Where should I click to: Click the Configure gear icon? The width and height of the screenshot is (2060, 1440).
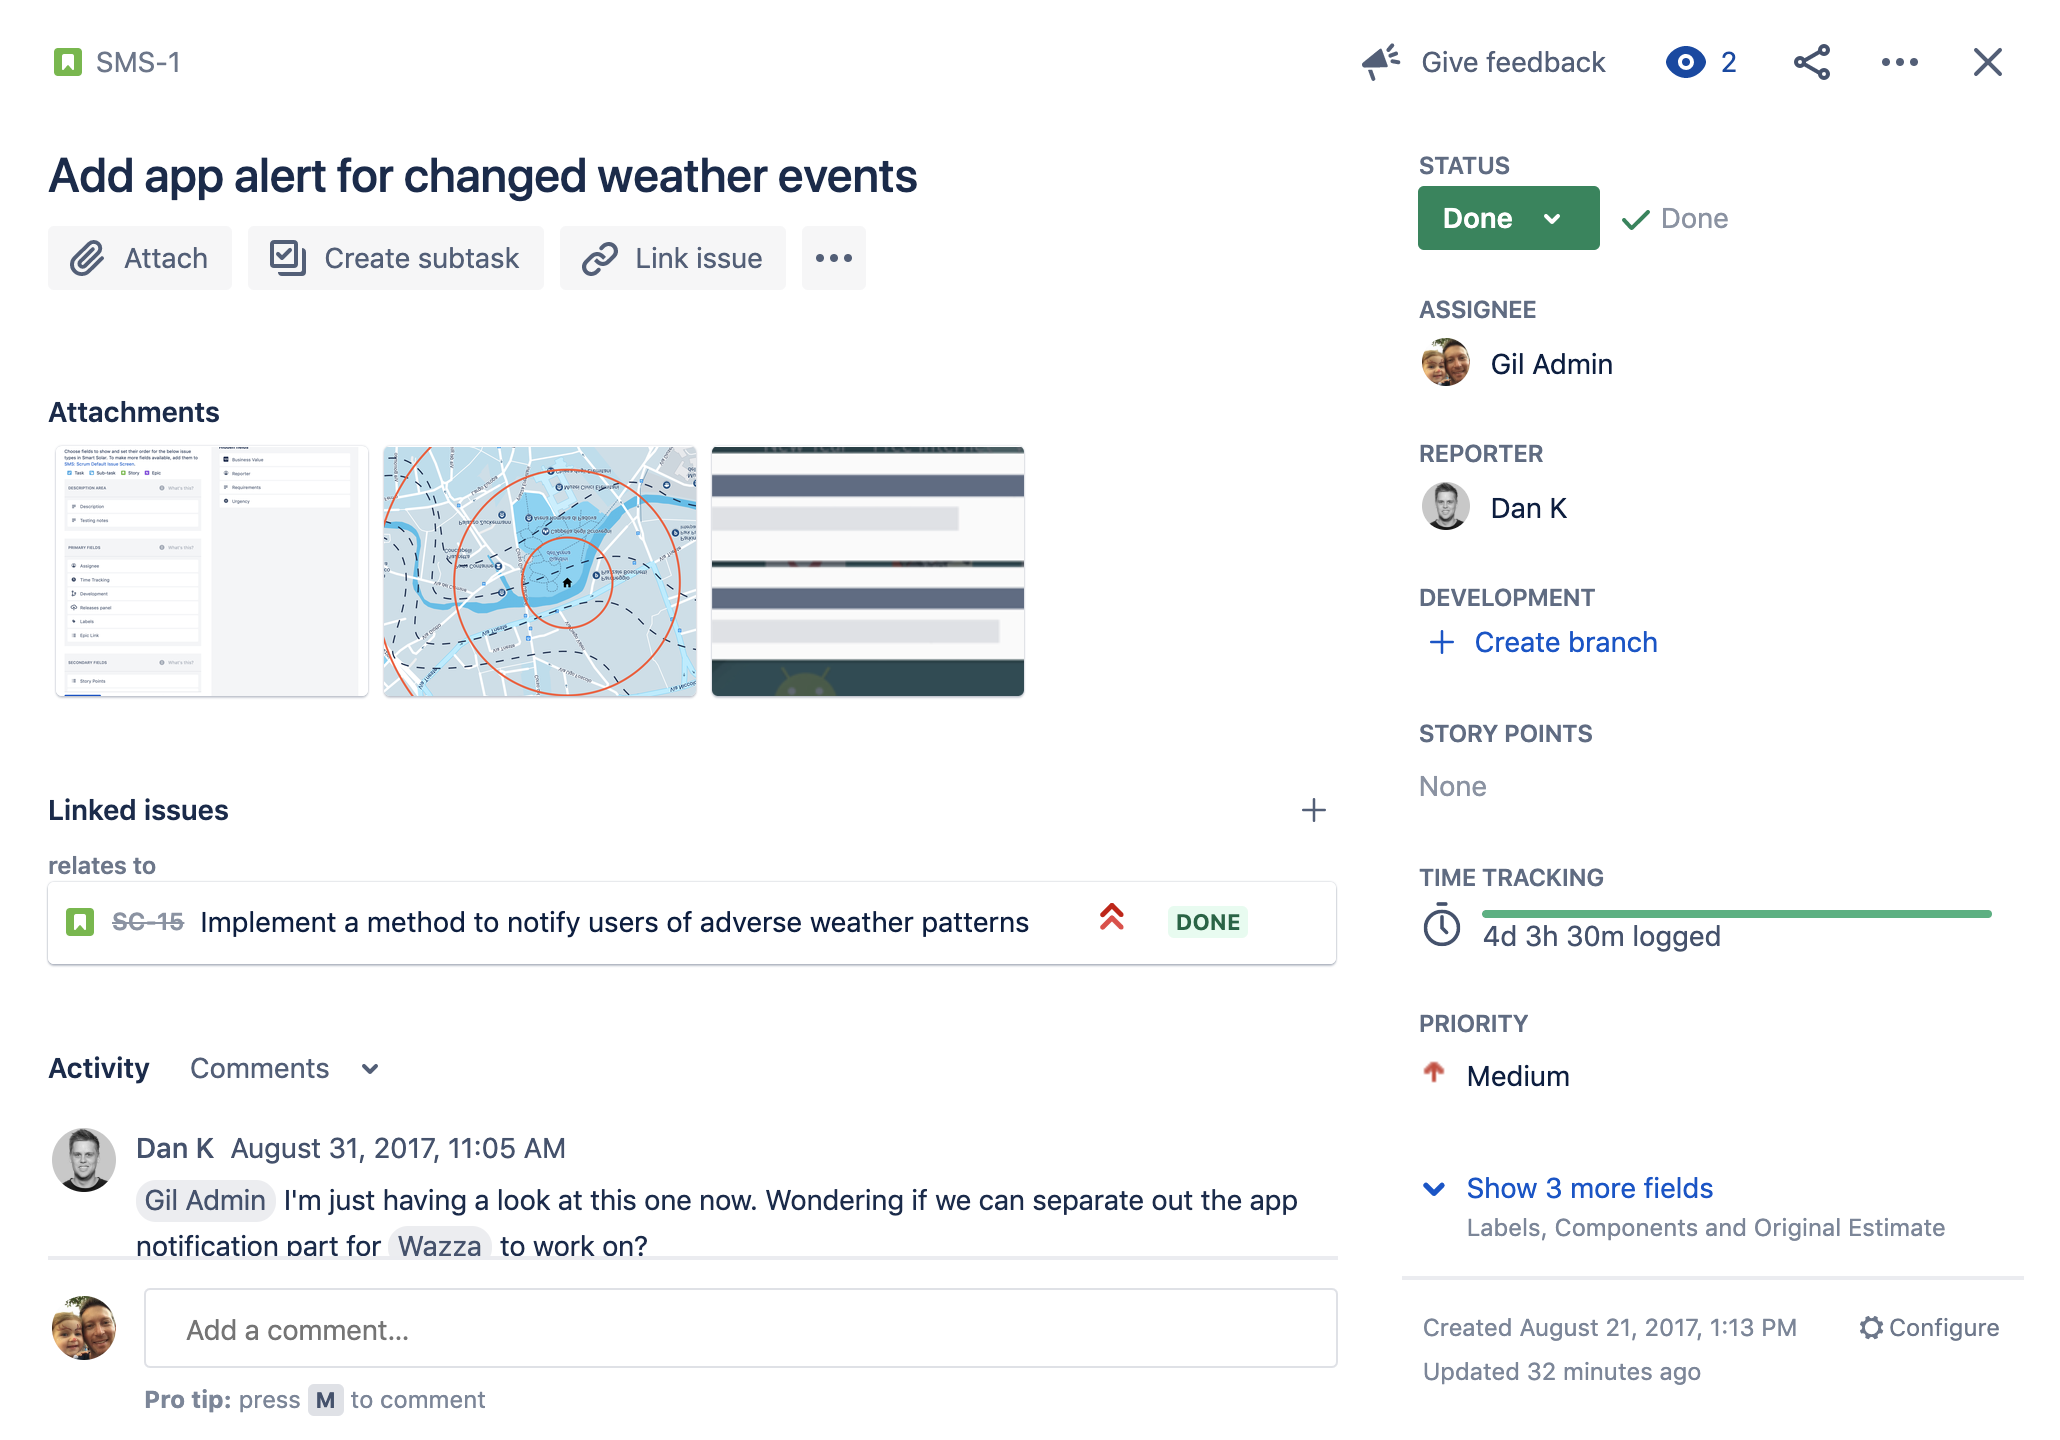tap(1870, 1327)
